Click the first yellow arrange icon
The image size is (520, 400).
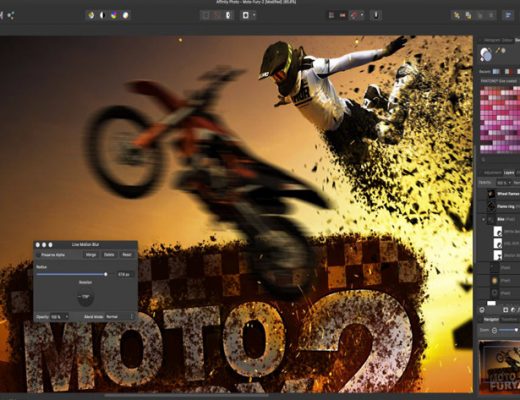click(x=457, y=15)
